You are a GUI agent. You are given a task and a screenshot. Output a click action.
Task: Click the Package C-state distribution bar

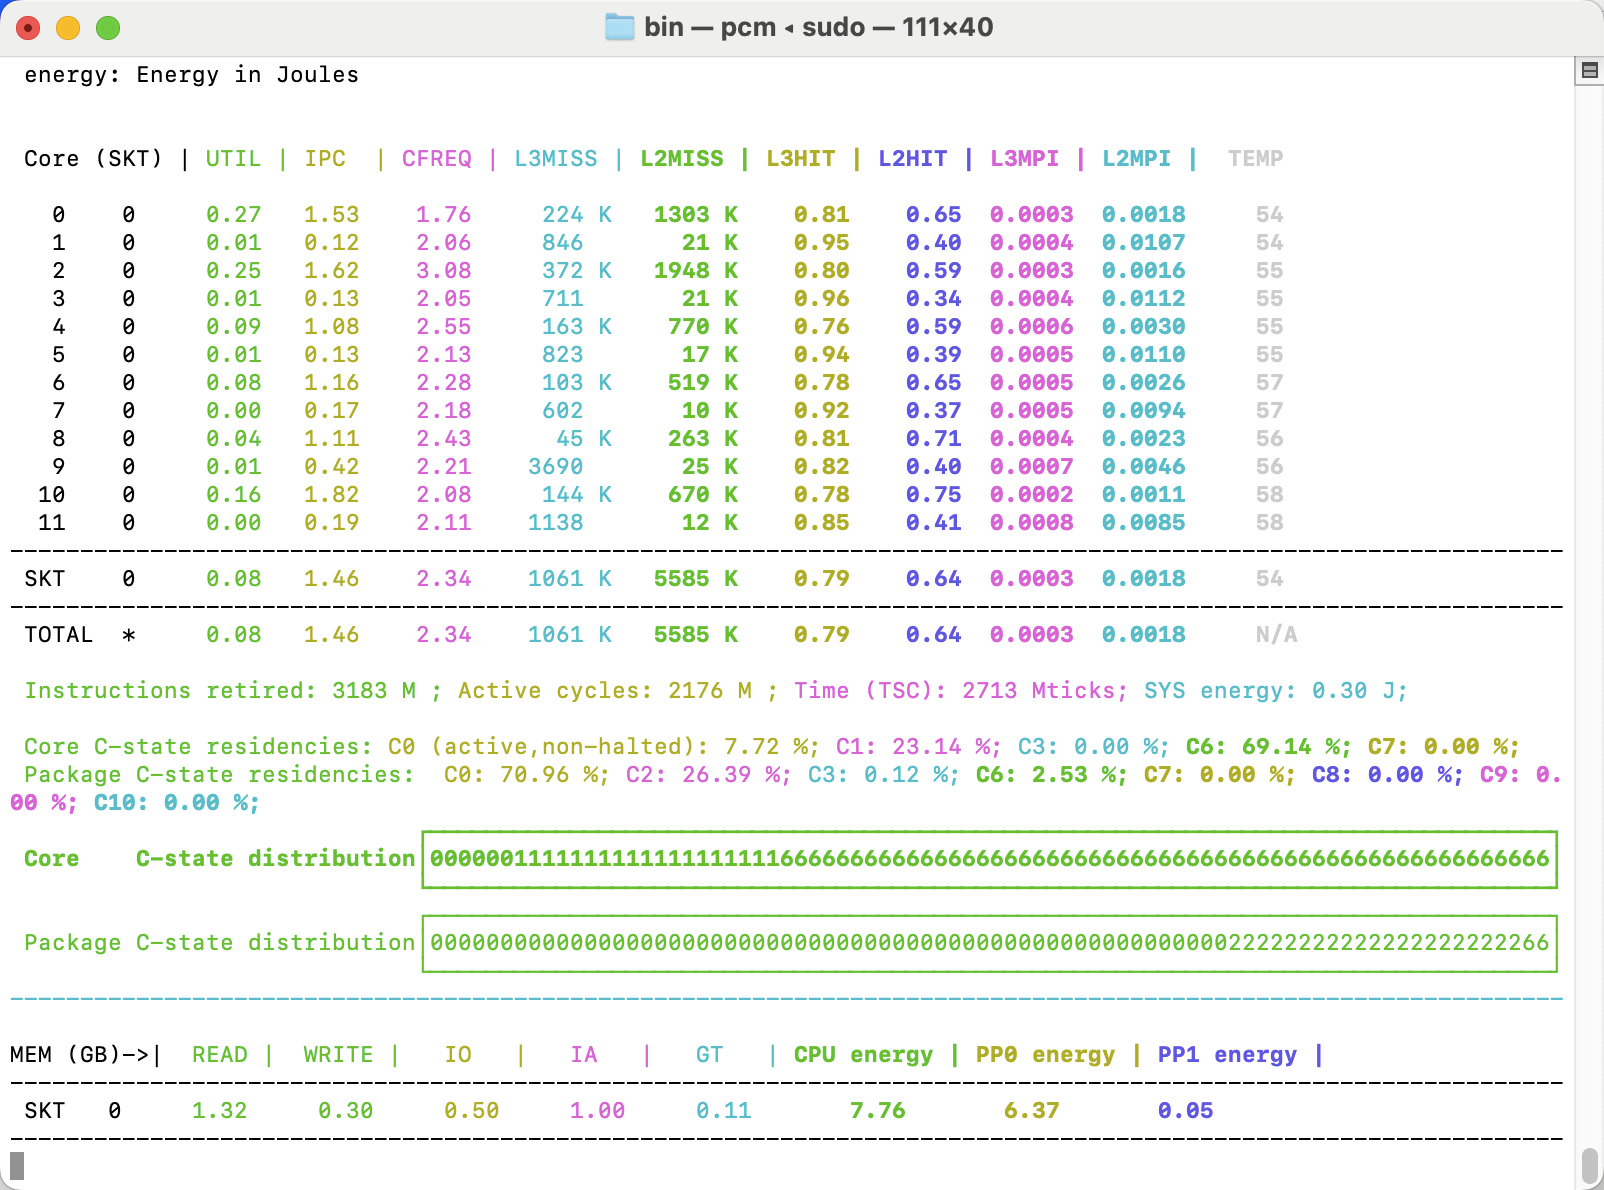click(x=989, y=943)
